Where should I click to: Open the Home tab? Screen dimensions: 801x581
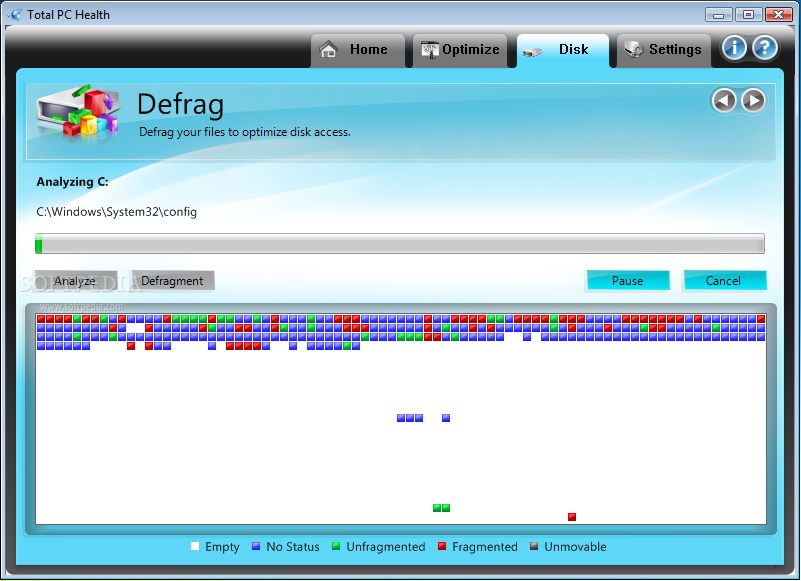358,50
